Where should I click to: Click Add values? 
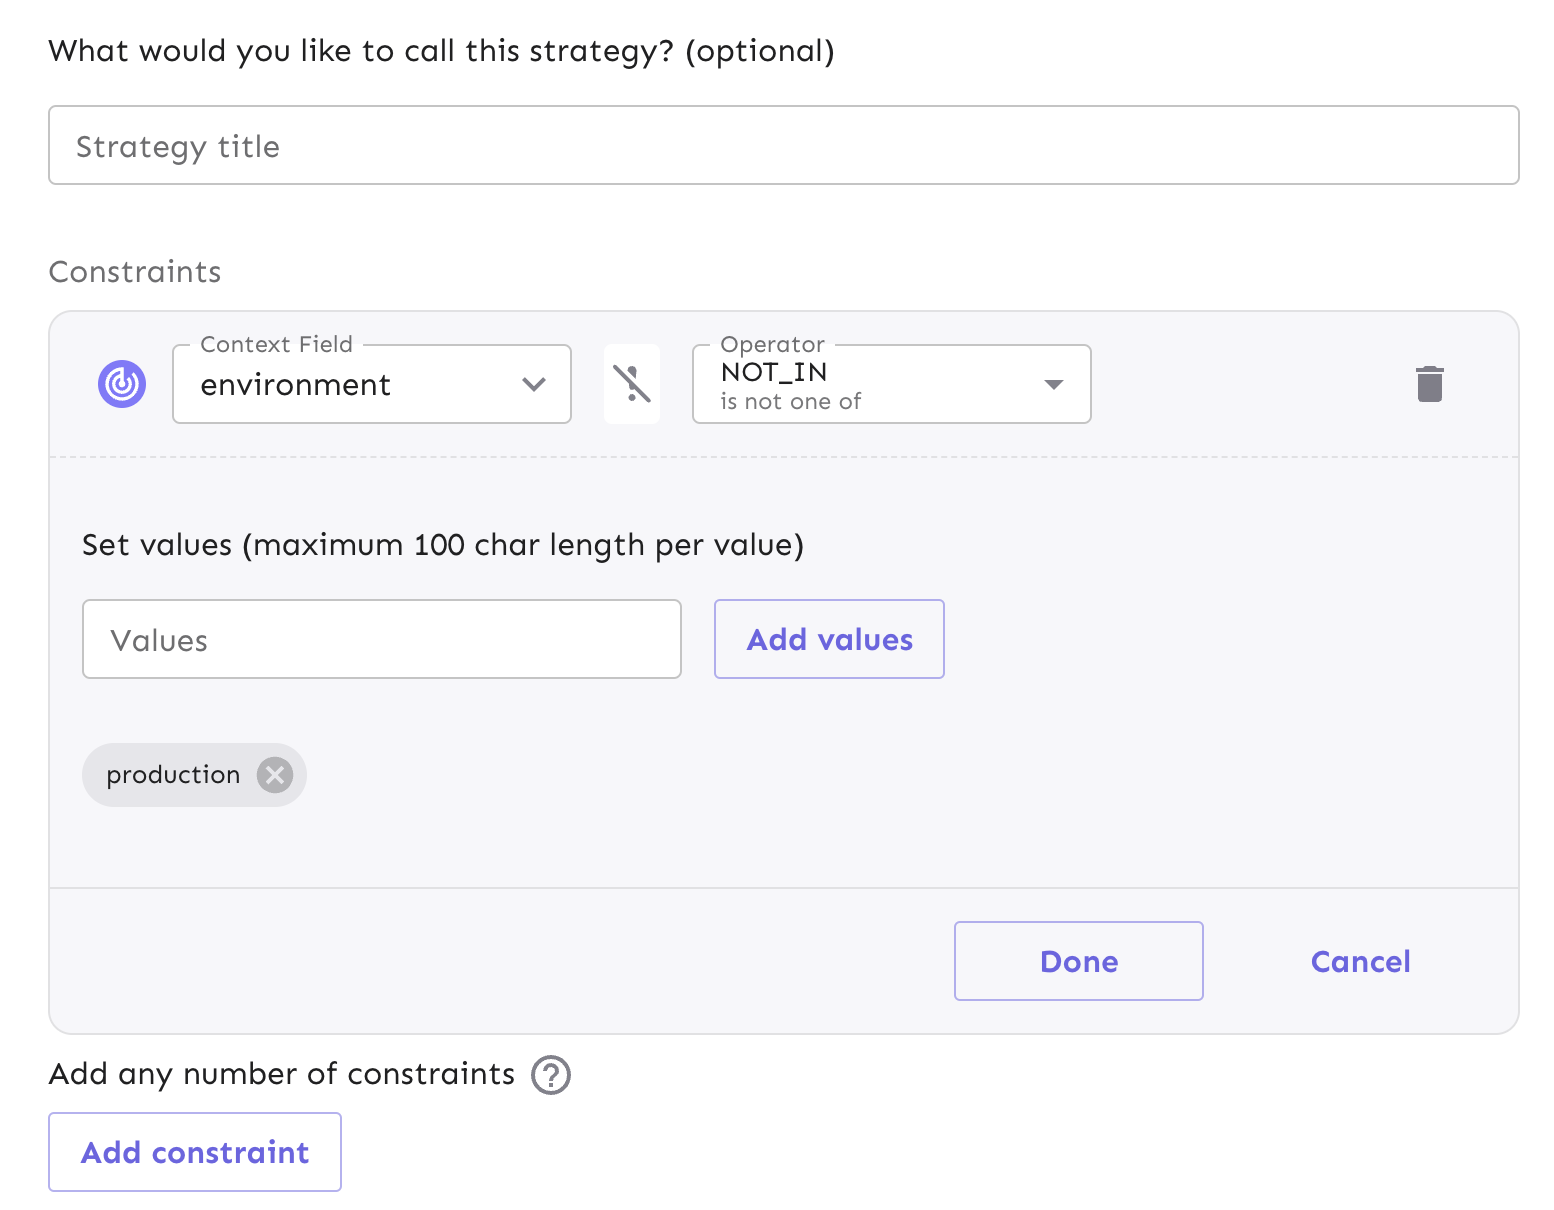(x=828, y=639)
